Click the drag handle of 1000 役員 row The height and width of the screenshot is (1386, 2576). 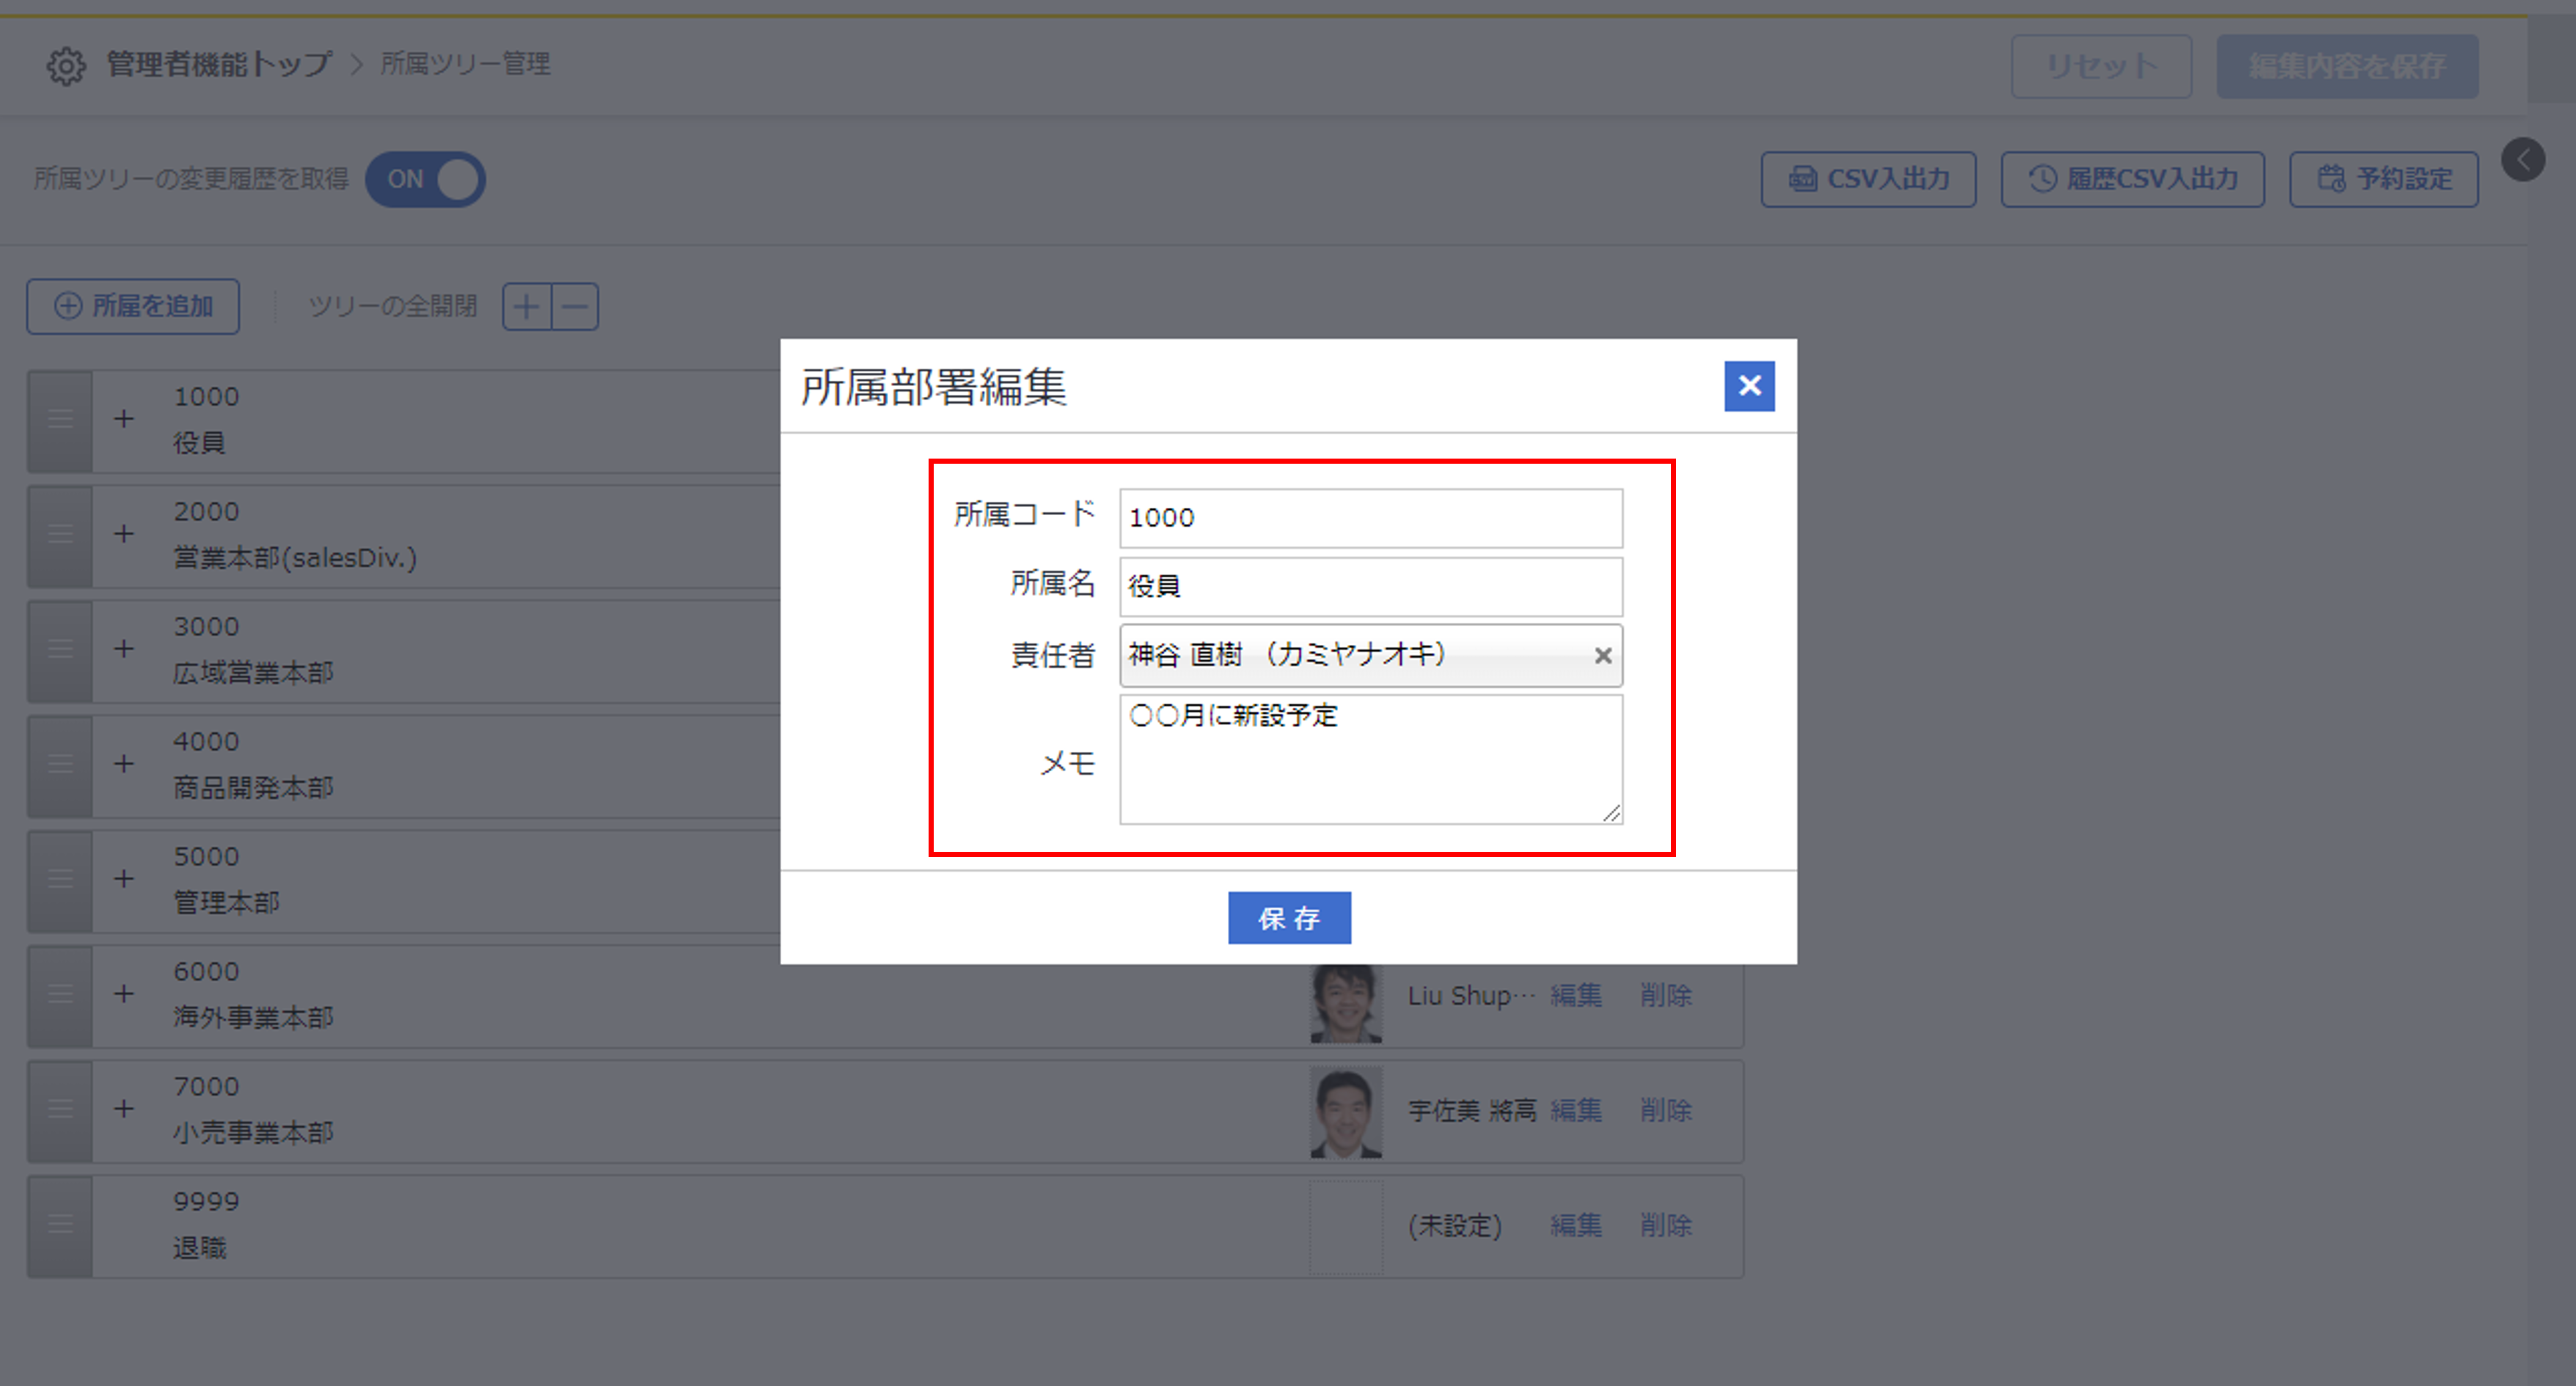60,421
